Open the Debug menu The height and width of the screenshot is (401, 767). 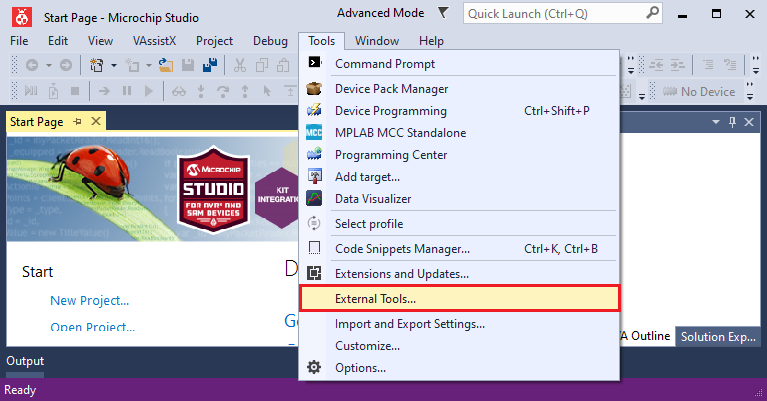pyautogui.click(x=270, y=41)
